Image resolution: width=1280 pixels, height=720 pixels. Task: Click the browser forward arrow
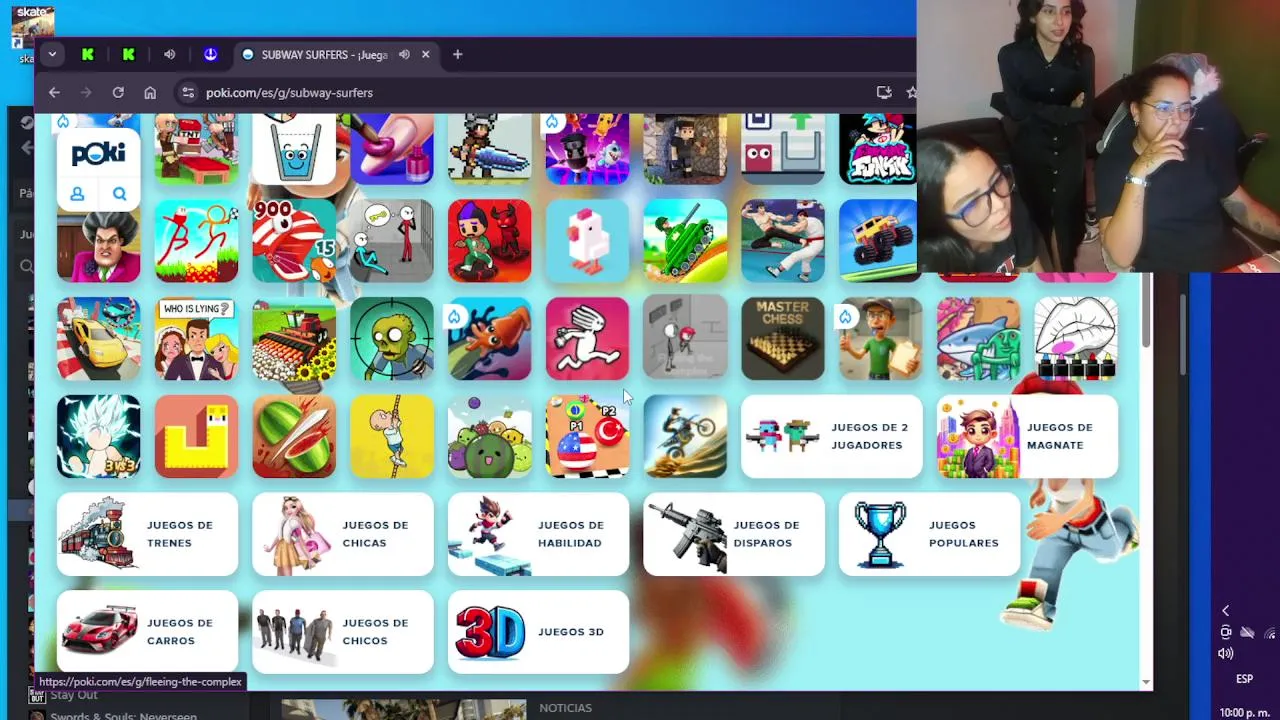pyautogui.click(x=86, y=92)
